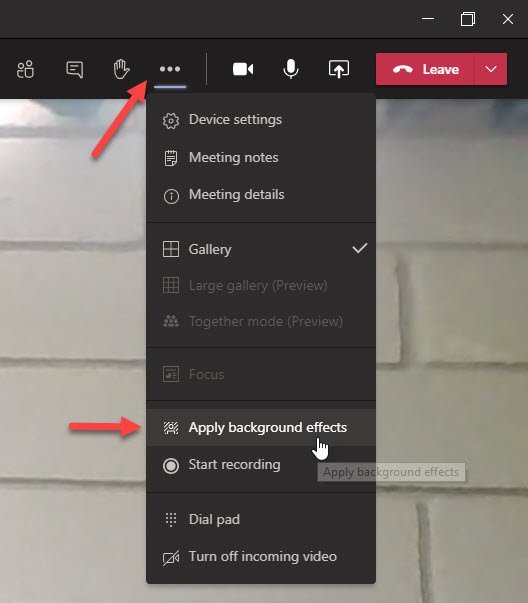
Task: Open Device settings from the menu
Action: pos(261,120)
